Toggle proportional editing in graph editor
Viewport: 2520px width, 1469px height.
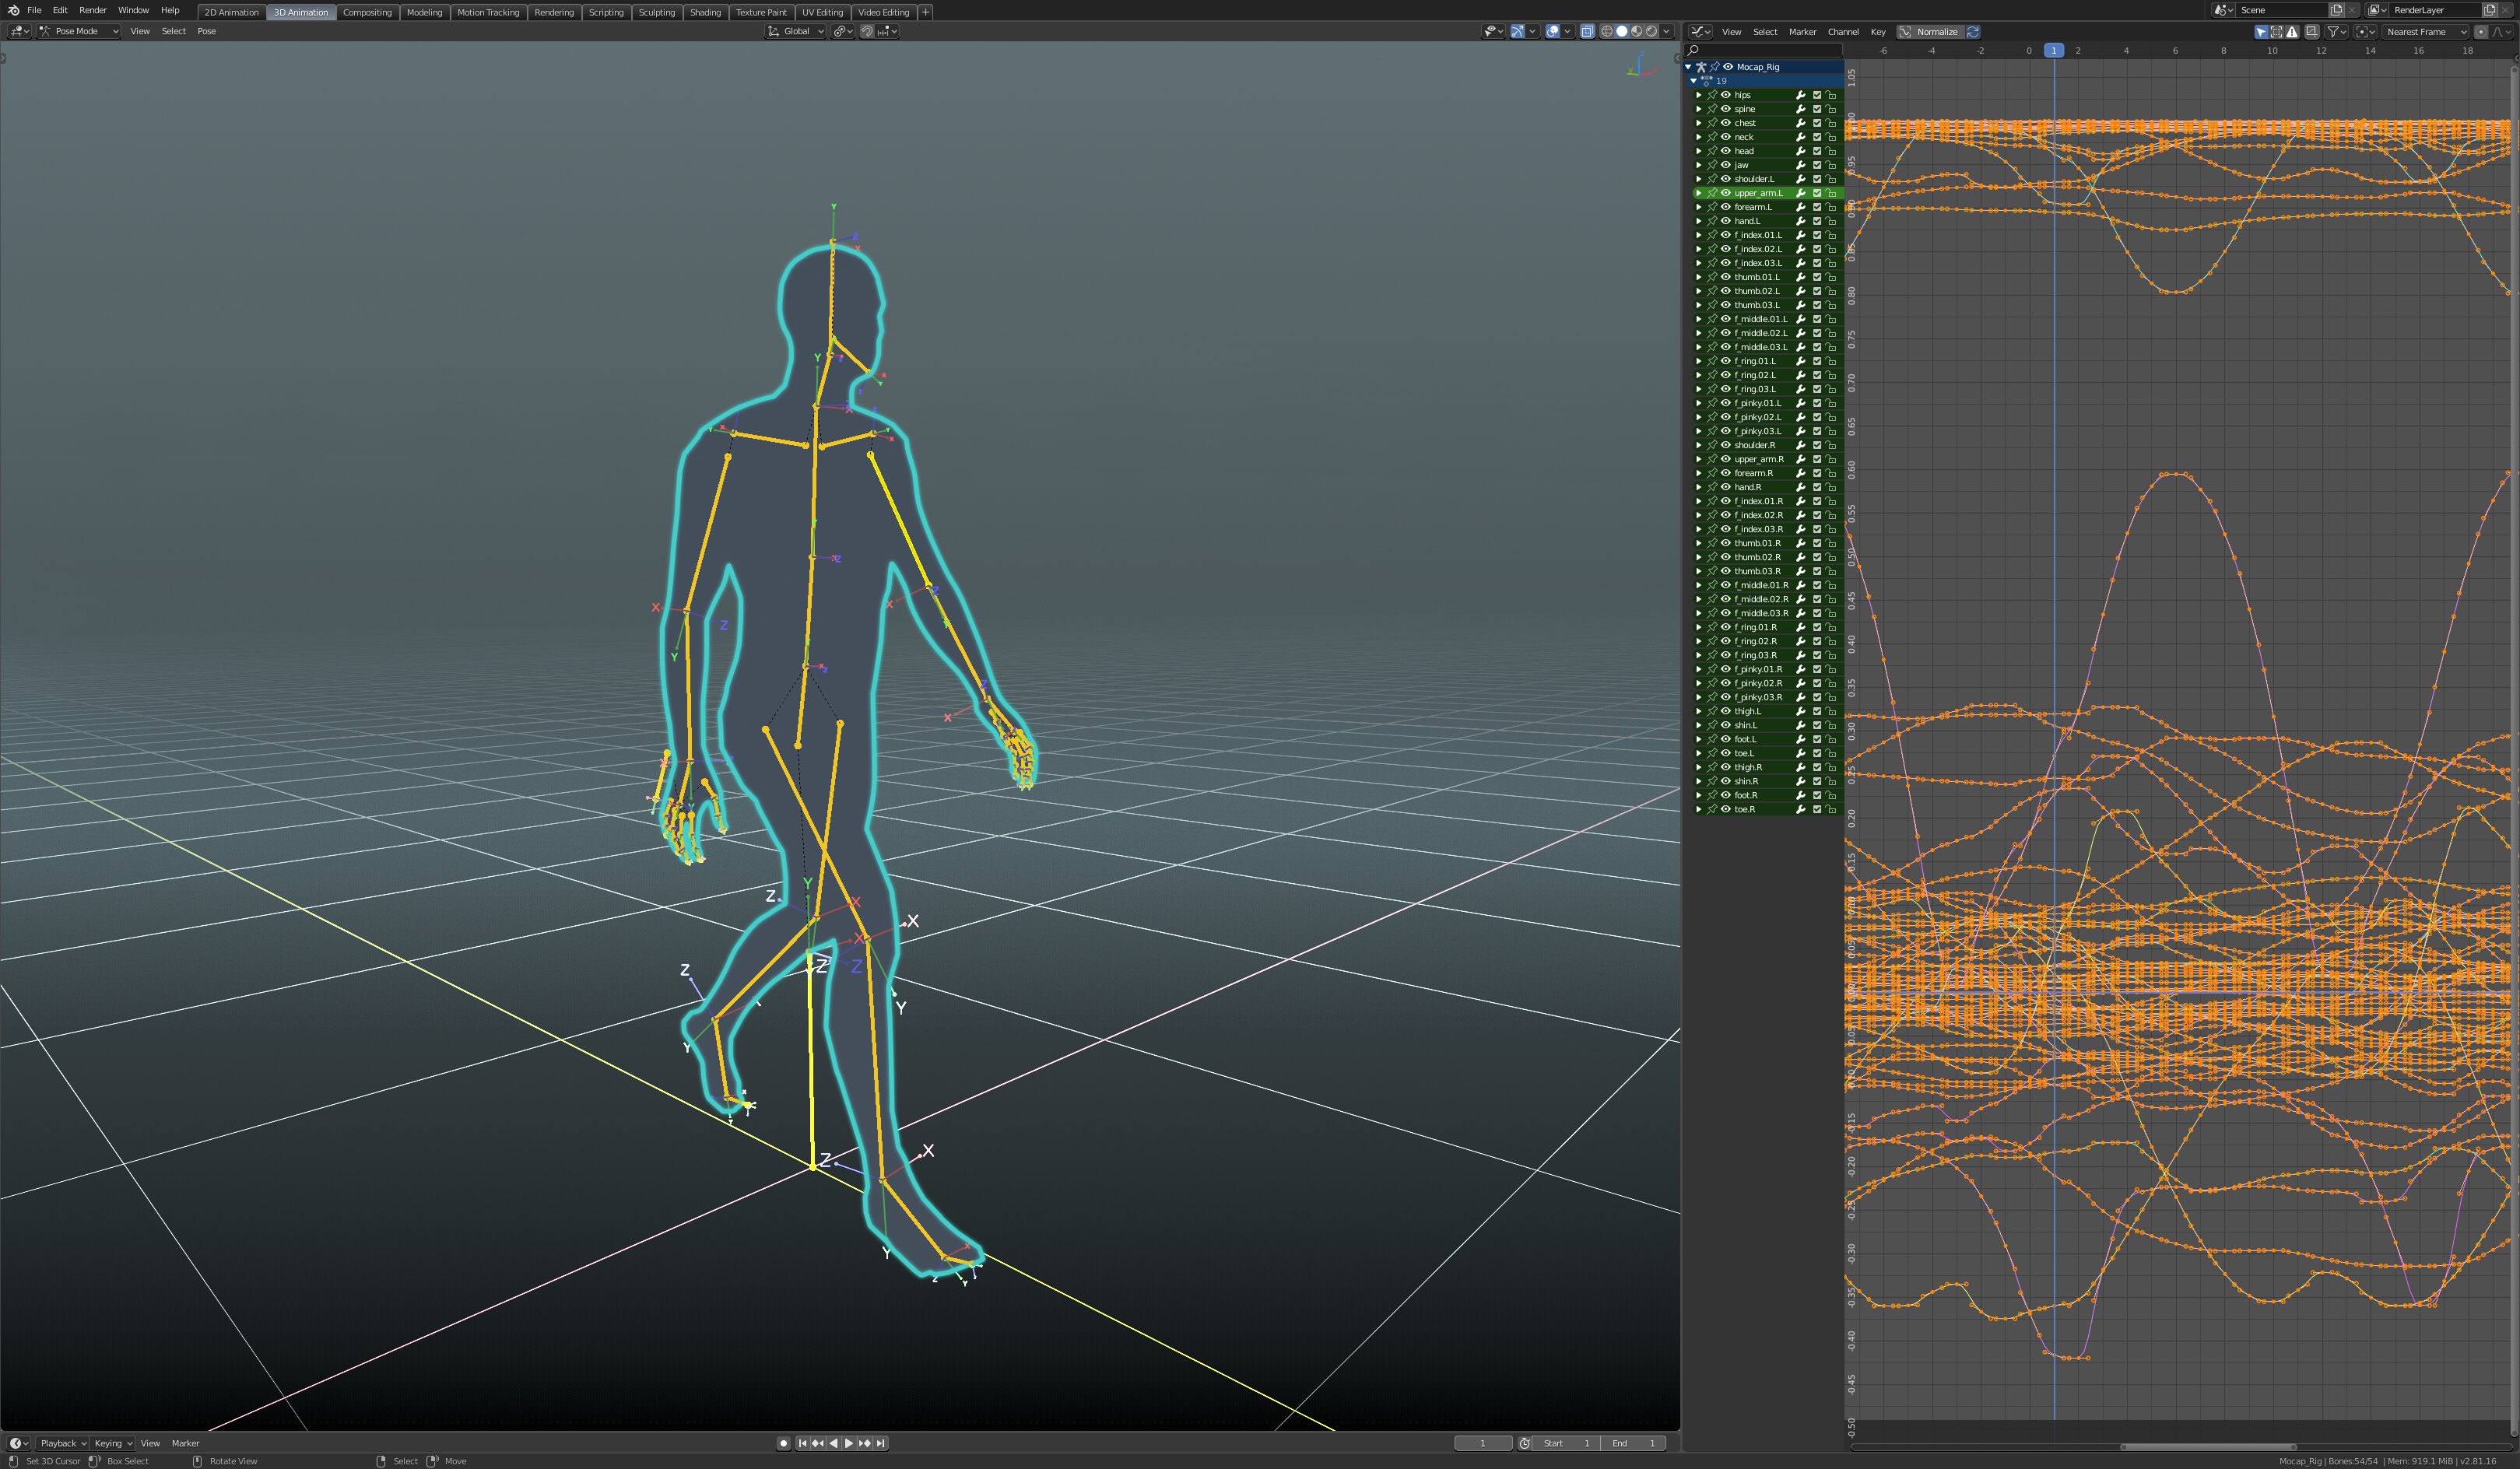click(x=2481, y=32)
